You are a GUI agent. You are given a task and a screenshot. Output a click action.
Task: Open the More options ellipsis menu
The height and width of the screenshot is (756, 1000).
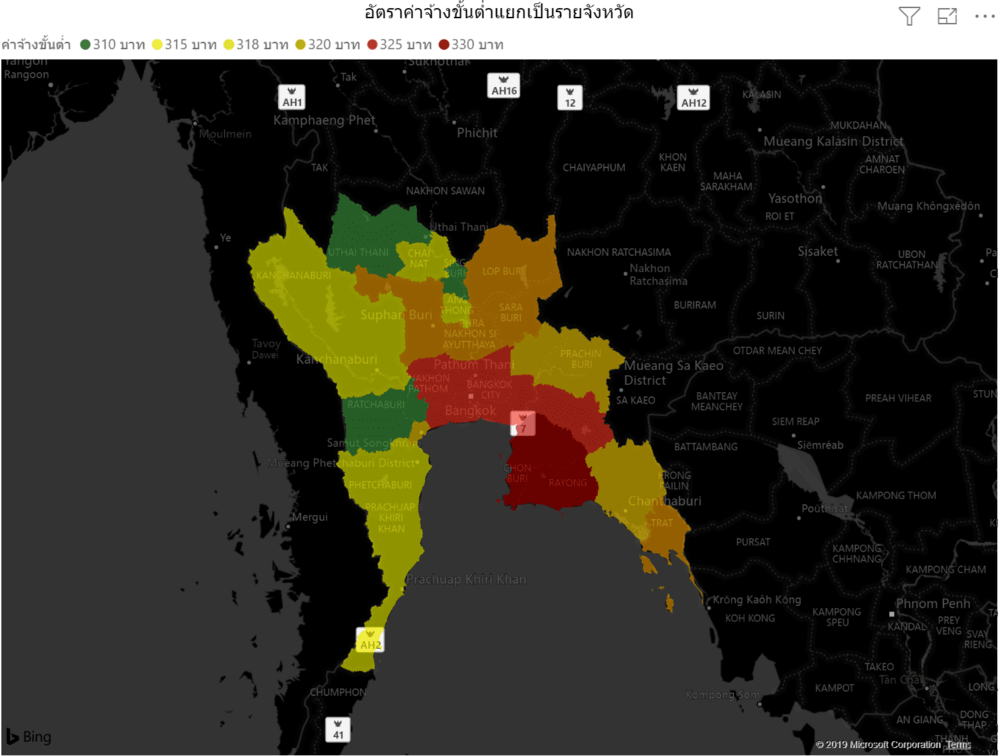[984, 16]
